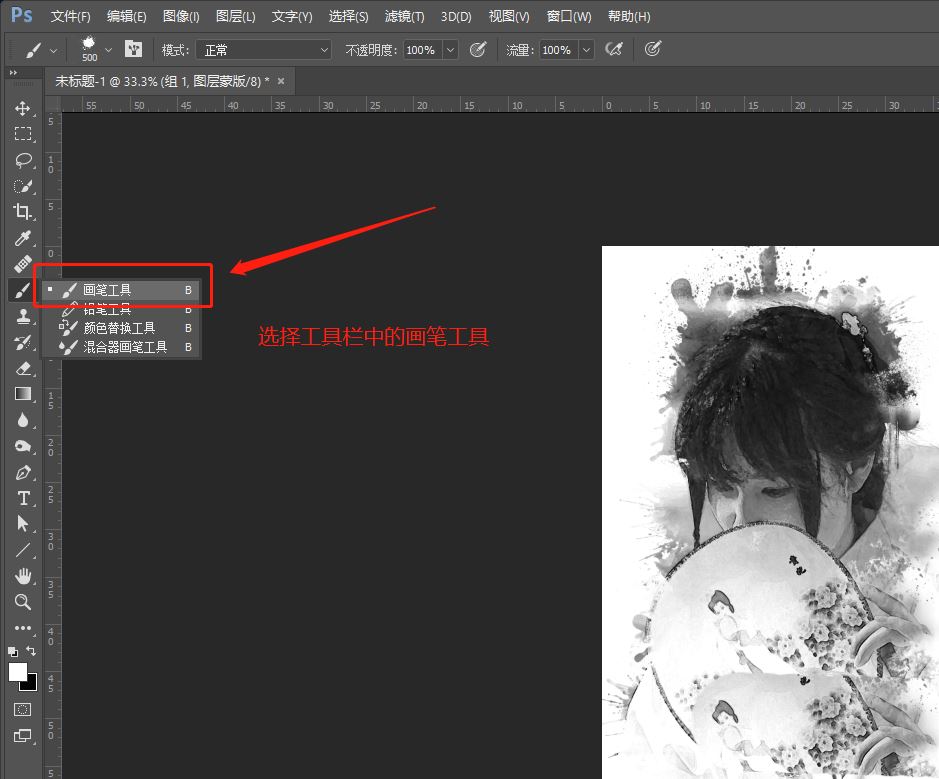The height and width of the screenshot is (779, 939).
Task: Open the 选择(S) menu
Action: 349,17
